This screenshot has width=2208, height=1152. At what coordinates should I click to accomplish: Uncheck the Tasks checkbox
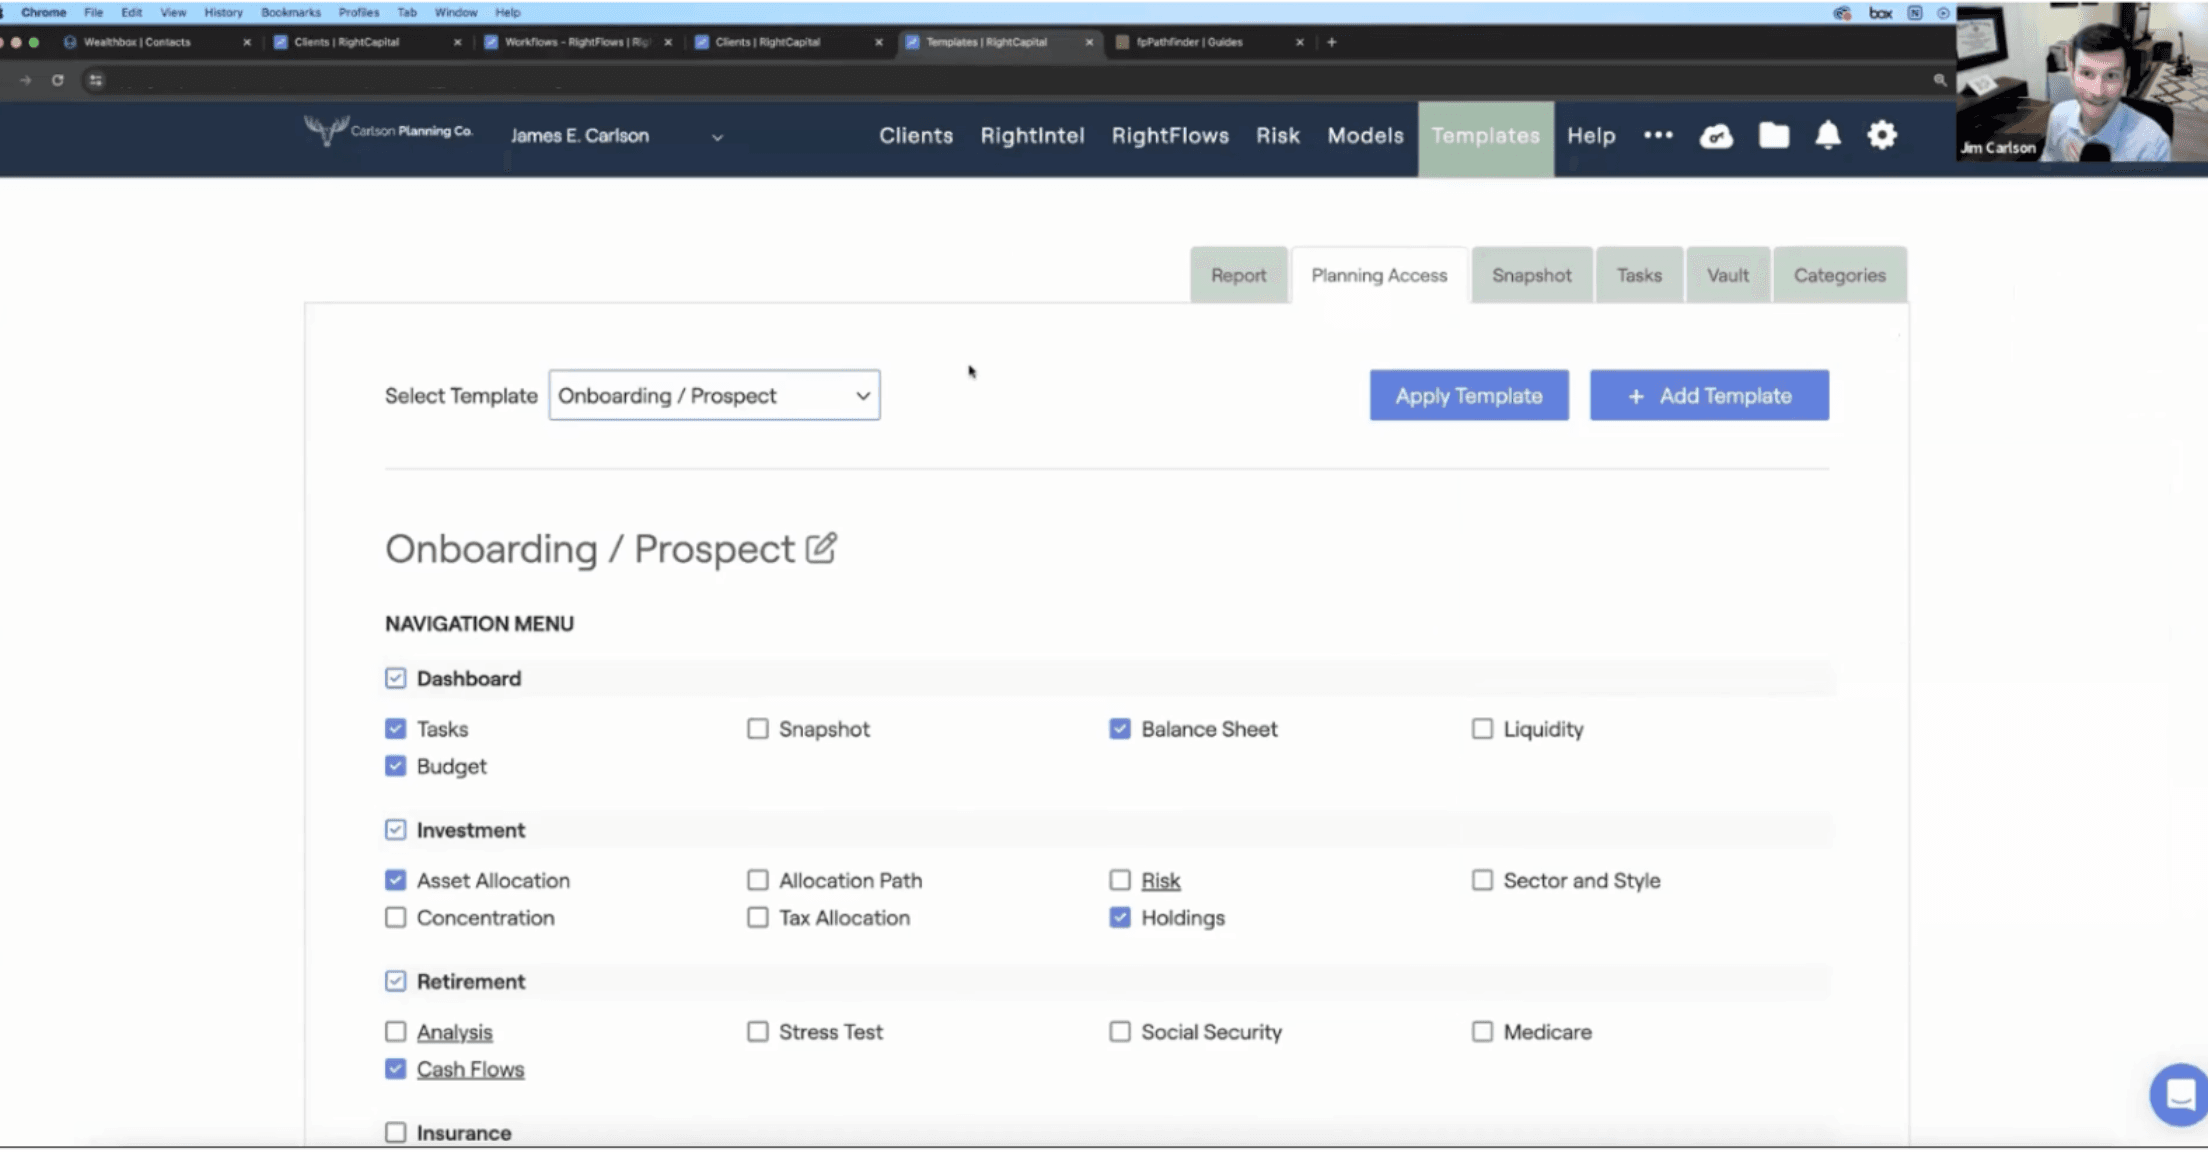[x=395, y=729]
